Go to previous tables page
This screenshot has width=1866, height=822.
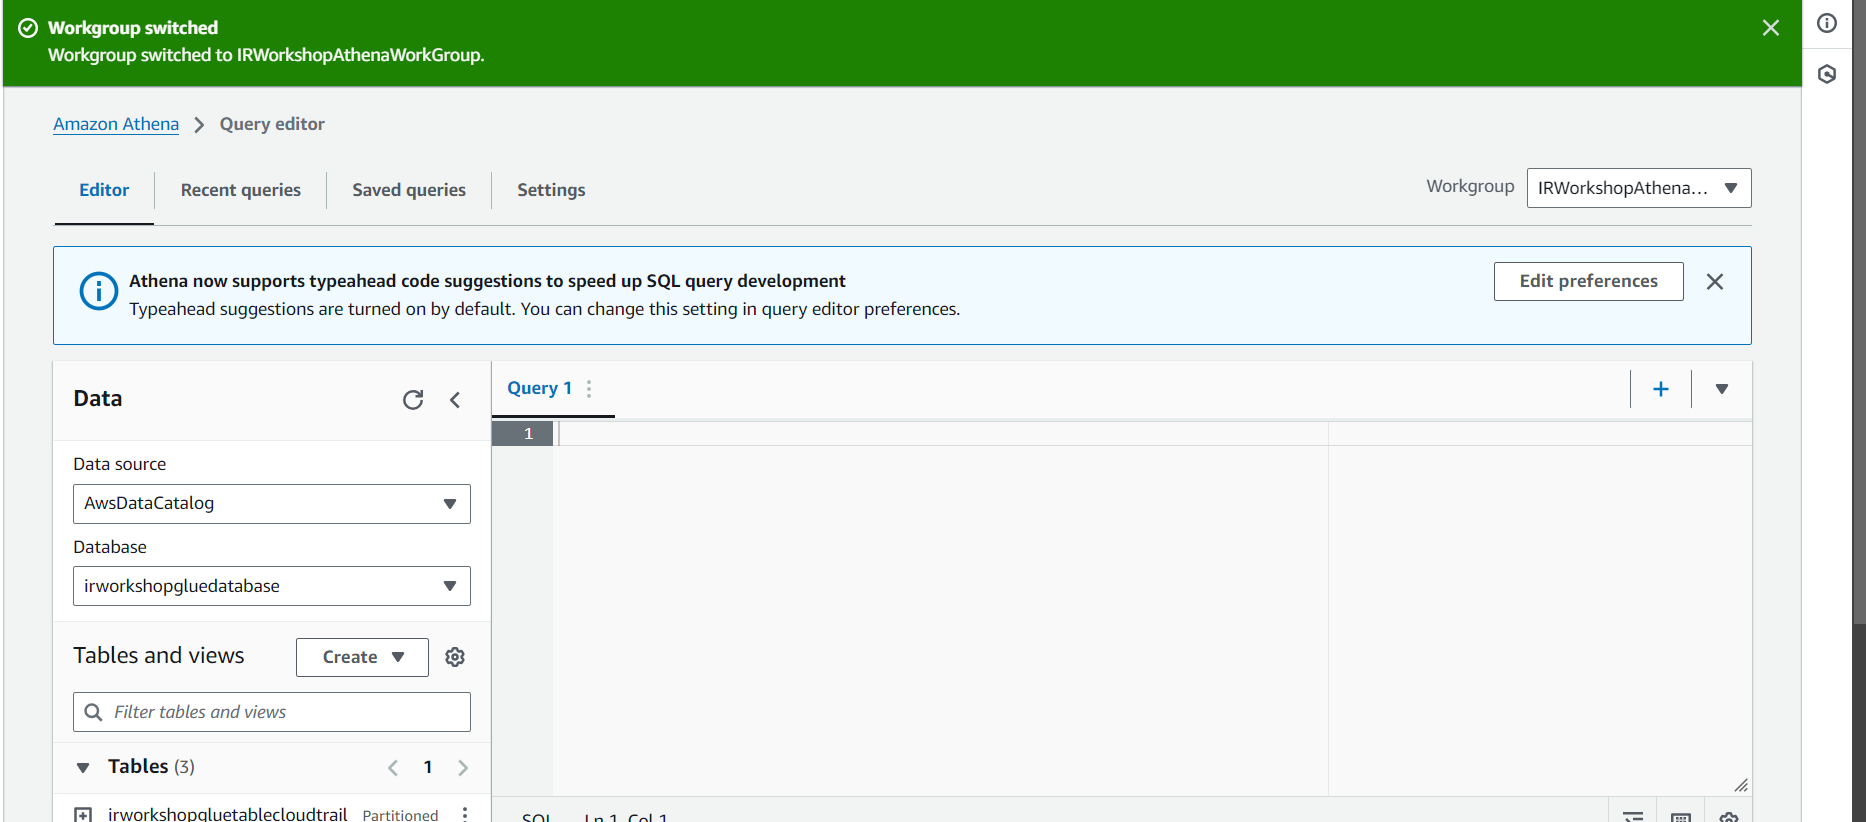(393, 768)
